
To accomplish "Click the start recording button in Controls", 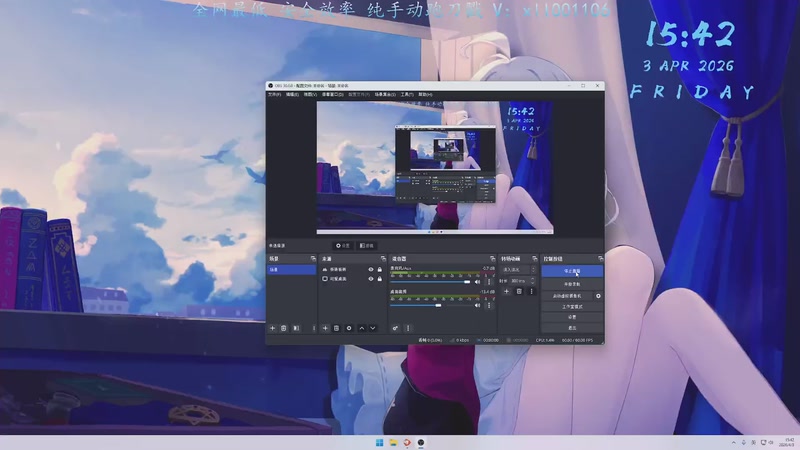I will click(x=572, y=284).
